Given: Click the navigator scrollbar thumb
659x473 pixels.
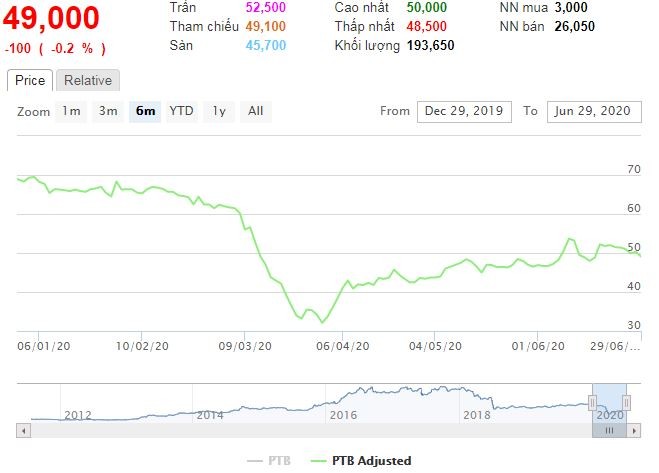Looking at the screenshot, I should [x=609, y=430].
